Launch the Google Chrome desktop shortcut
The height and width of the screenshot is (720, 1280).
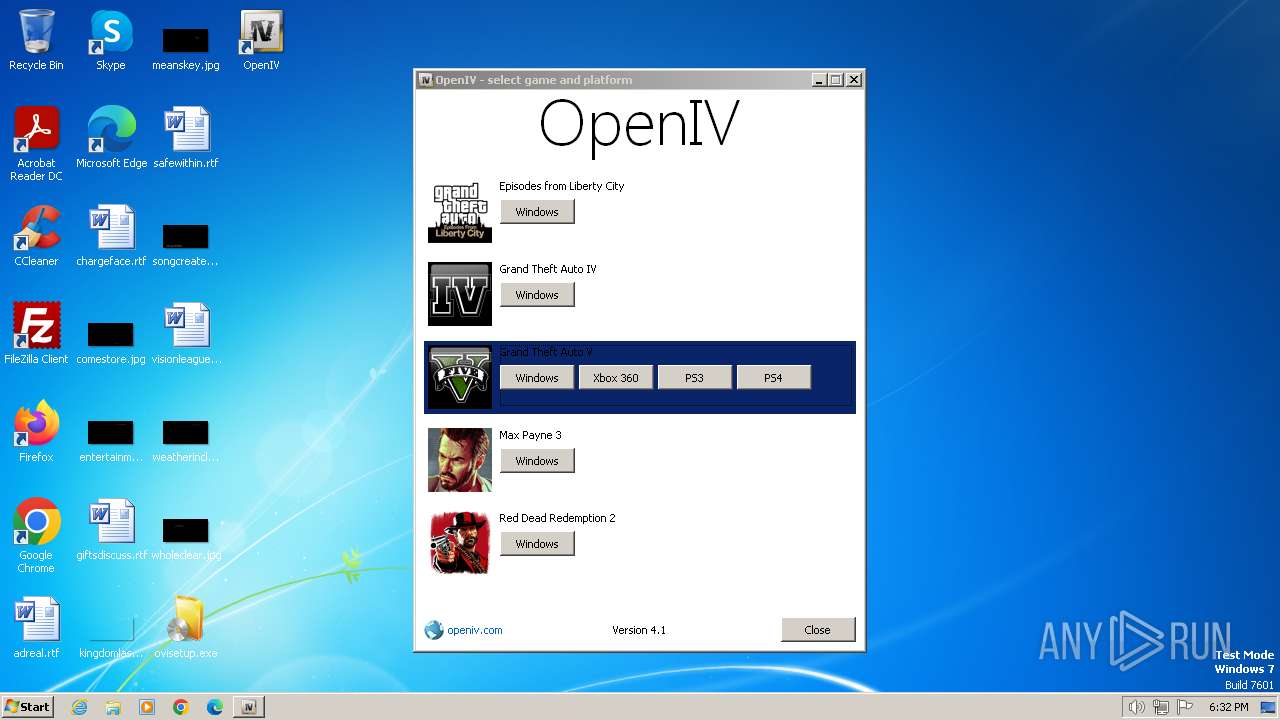(x=36, y=535)
